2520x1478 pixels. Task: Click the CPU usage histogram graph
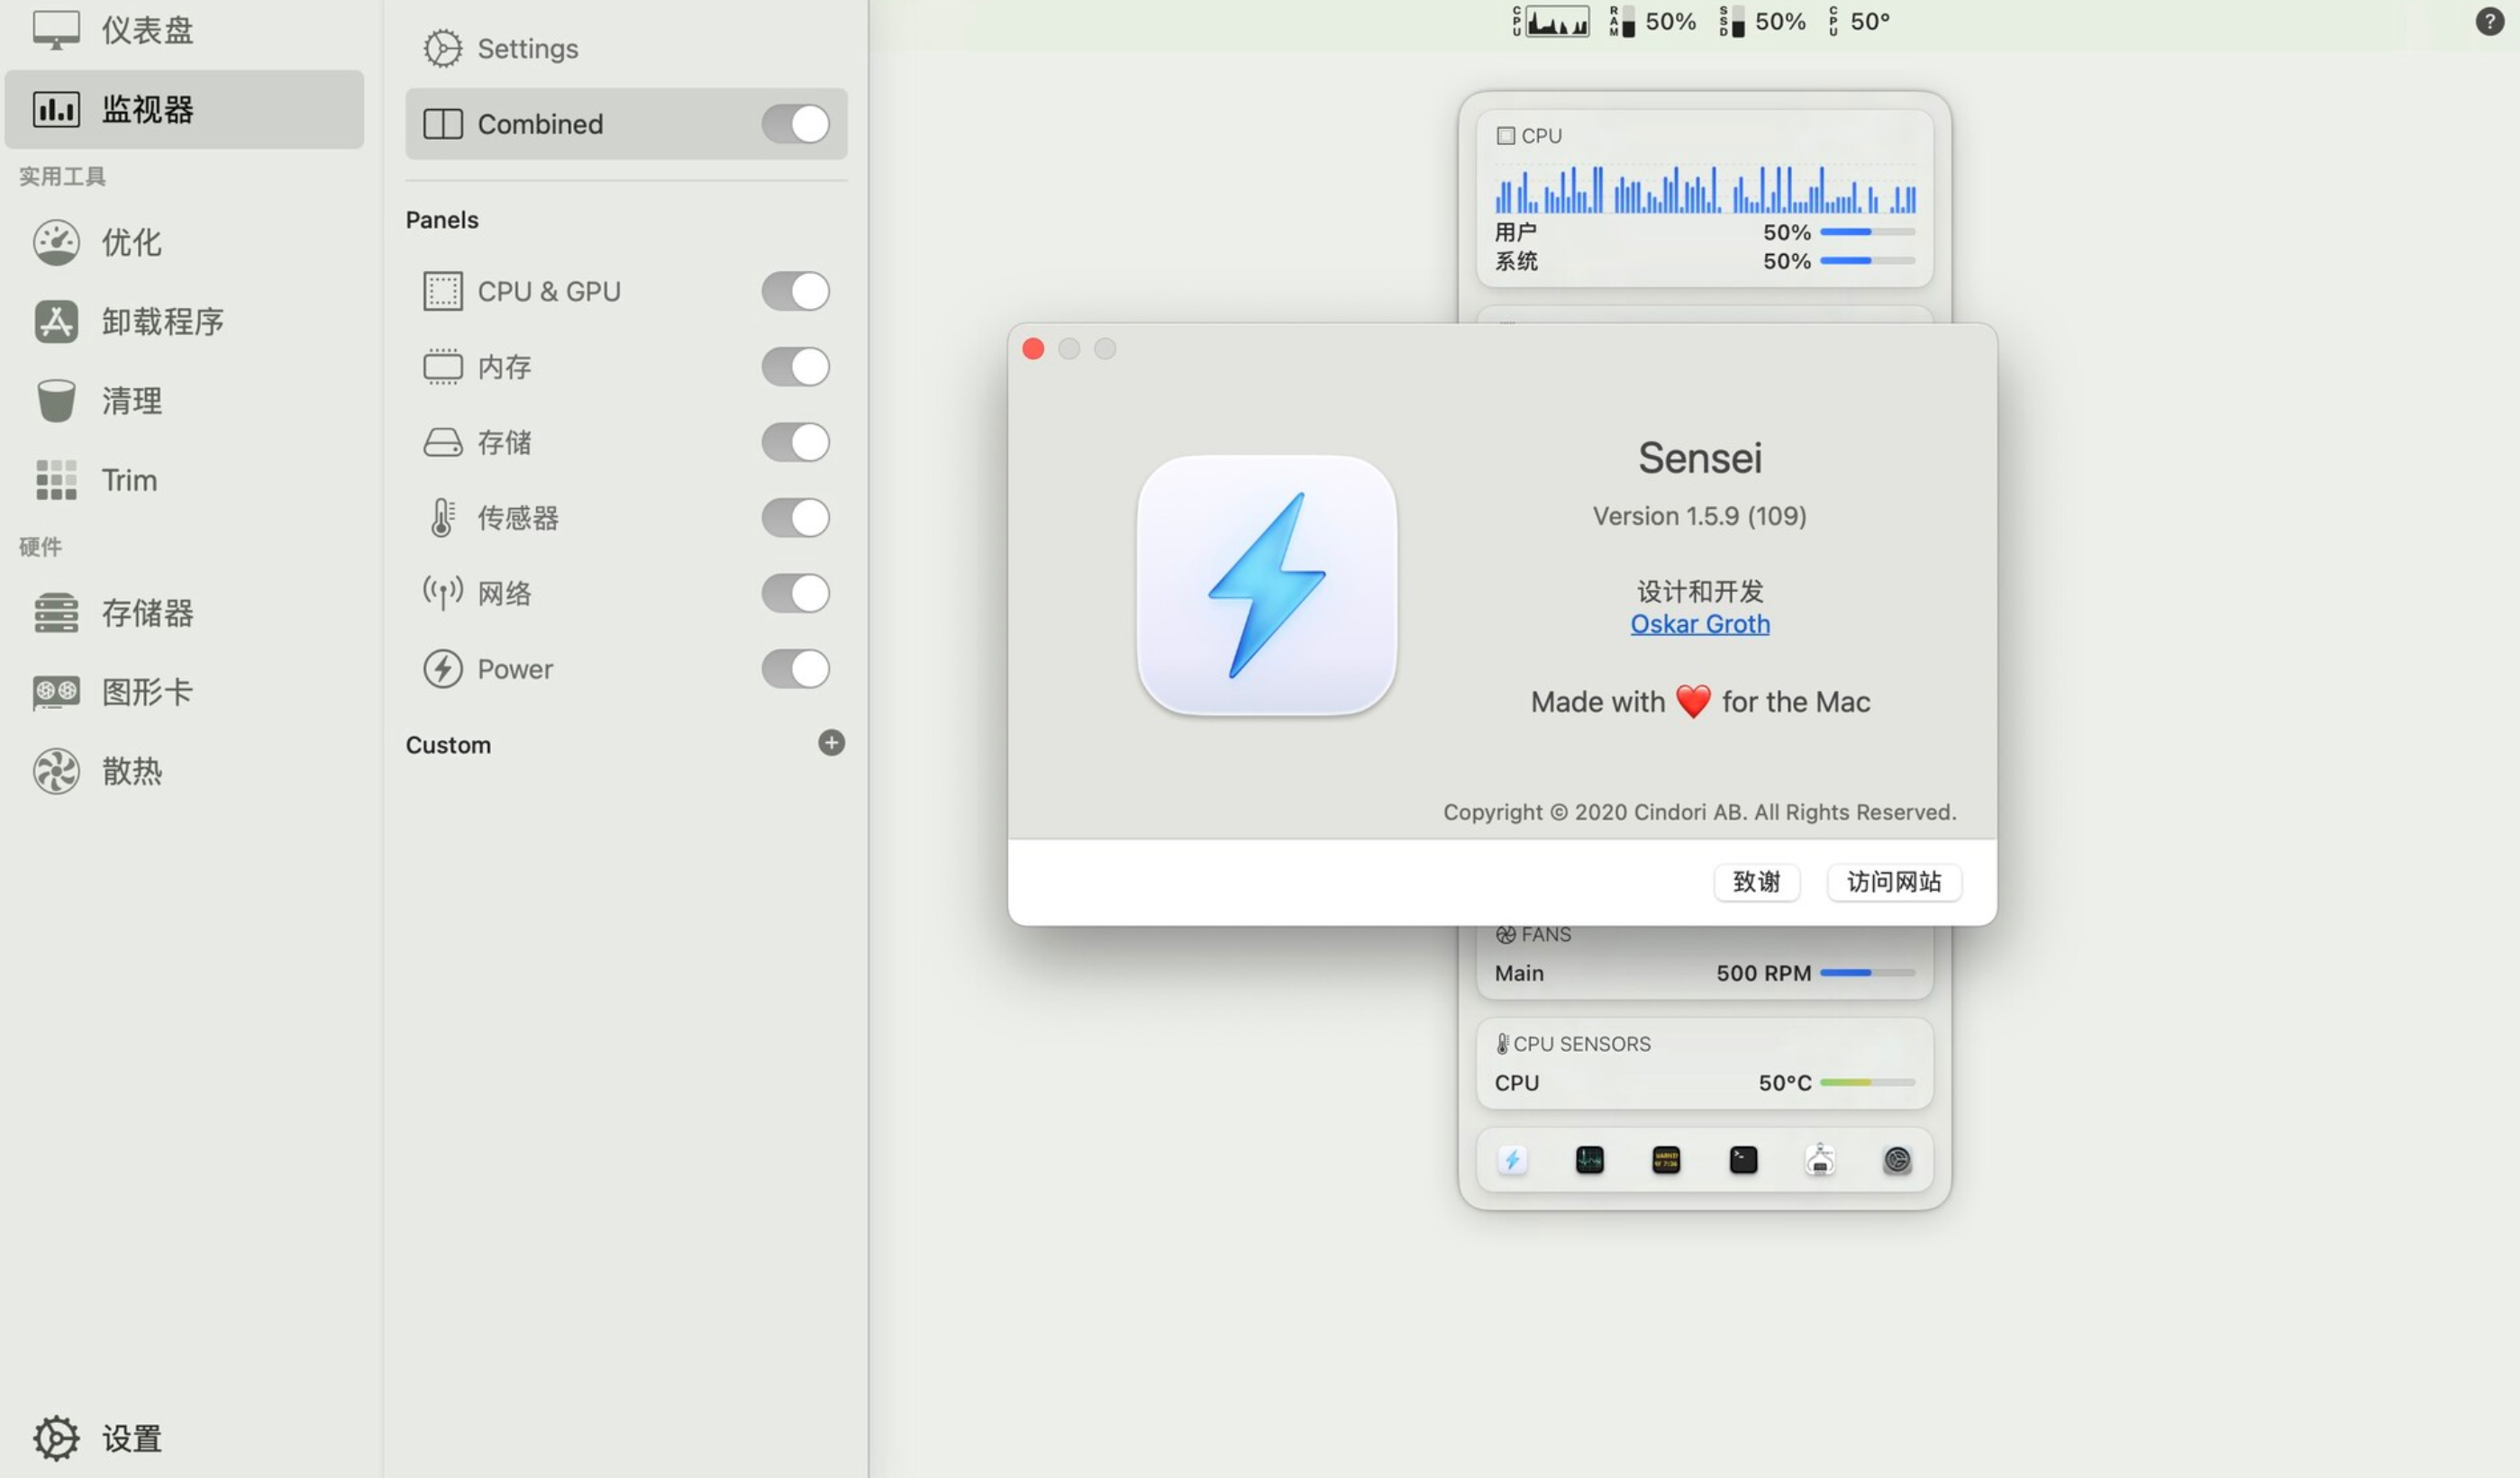[x=1705, y=188]
